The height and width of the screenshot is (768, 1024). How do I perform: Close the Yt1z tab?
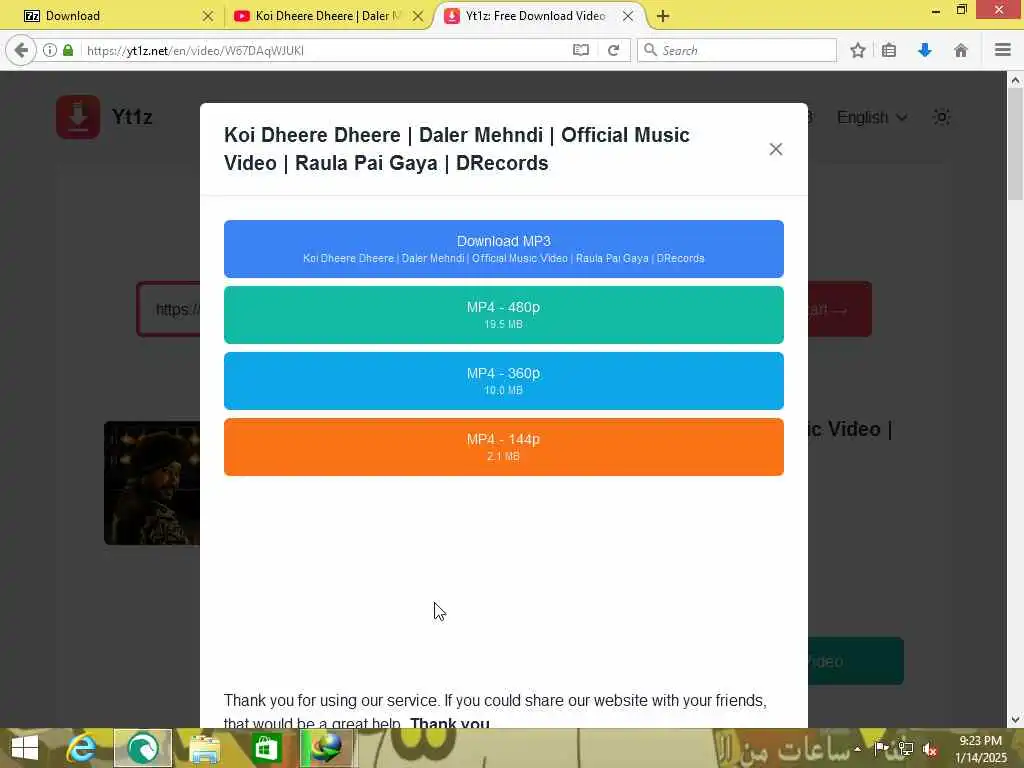point(628,16)
